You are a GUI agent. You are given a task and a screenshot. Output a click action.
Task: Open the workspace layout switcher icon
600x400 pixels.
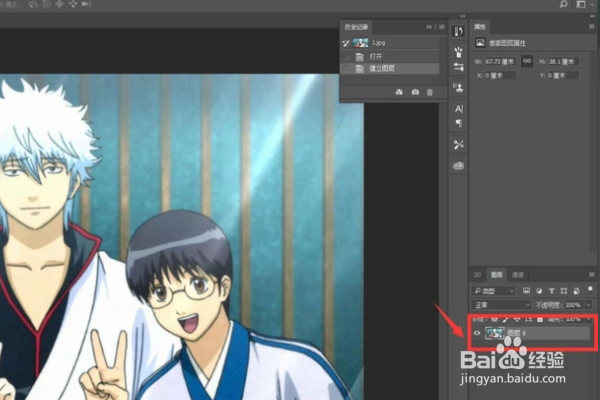(581, 4)
